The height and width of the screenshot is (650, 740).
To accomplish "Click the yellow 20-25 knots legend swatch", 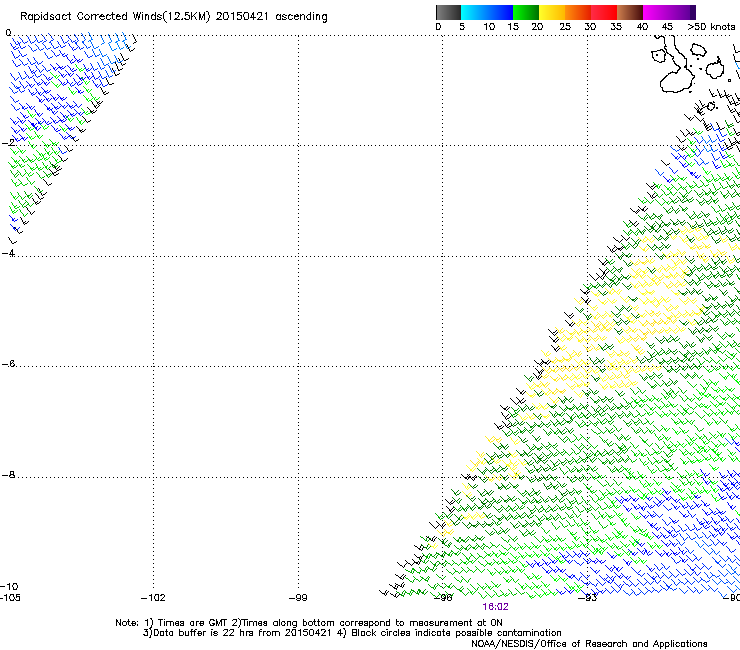I will tap(552, 12).
